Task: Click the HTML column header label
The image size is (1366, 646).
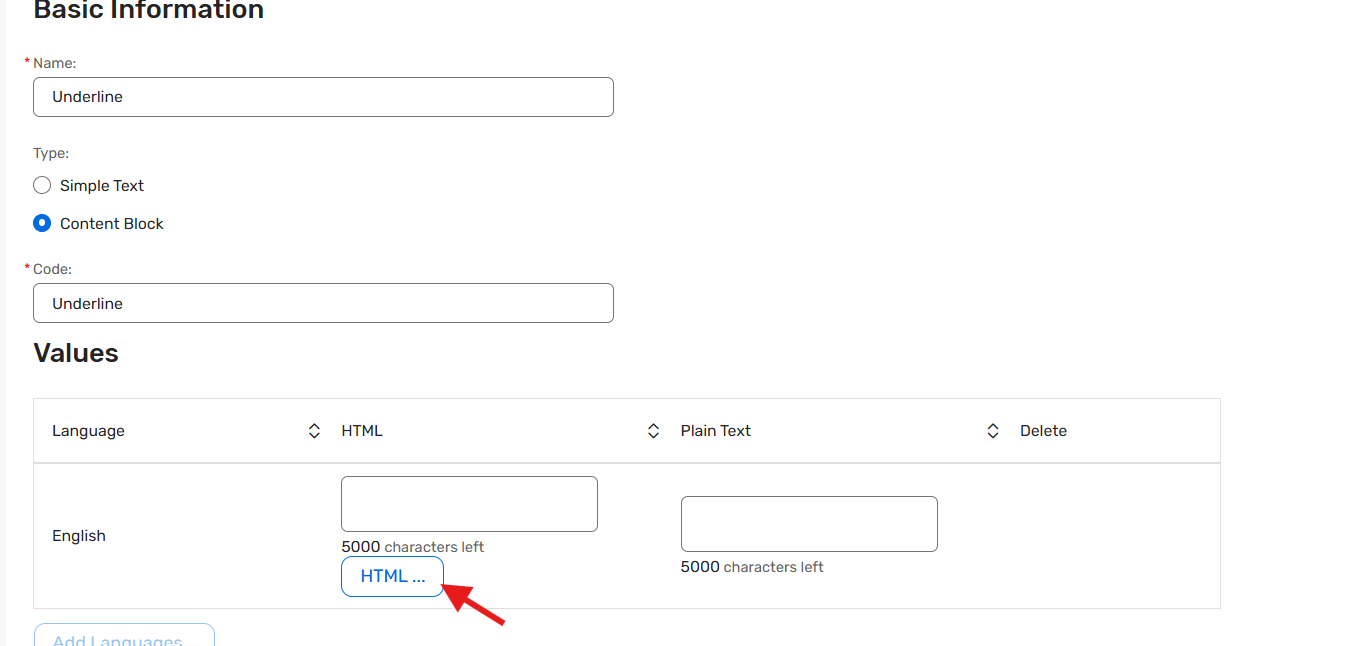Action: click(362, 431)
